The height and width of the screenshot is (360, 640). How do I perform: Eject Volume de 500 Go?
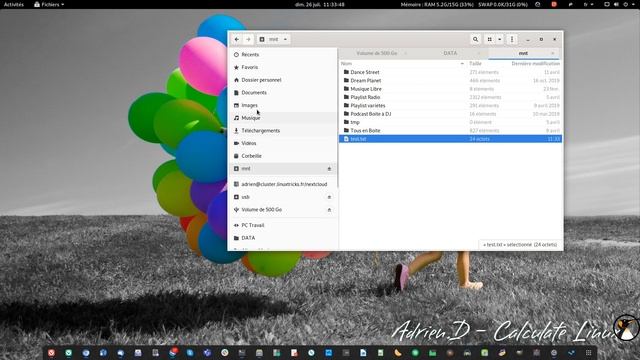(x=329, y=210)
